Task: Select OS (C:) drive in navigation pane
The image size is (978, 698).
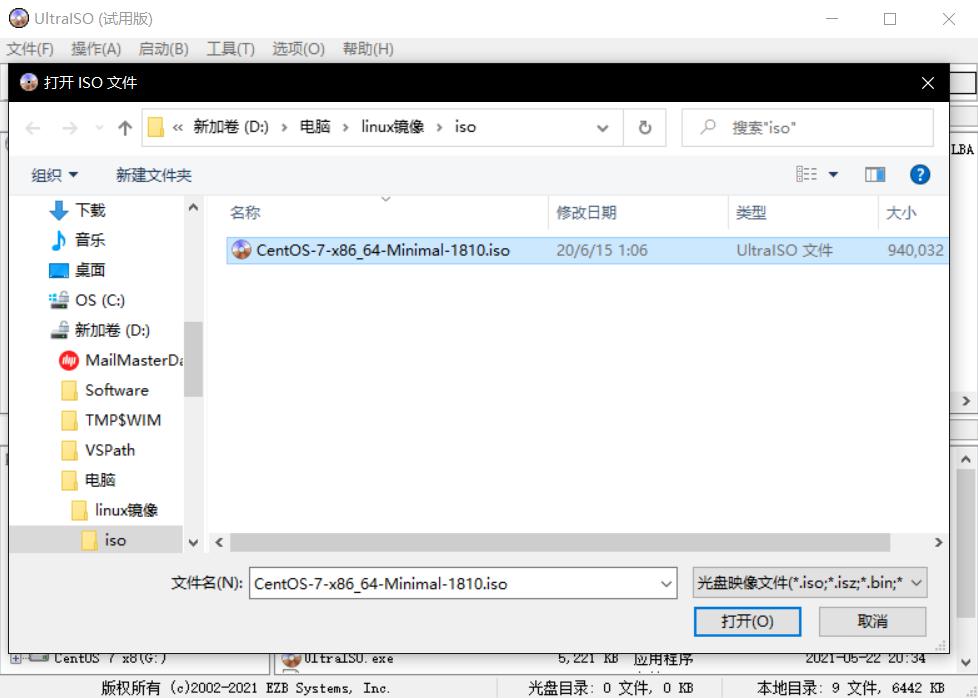Action: pos(100,300)
